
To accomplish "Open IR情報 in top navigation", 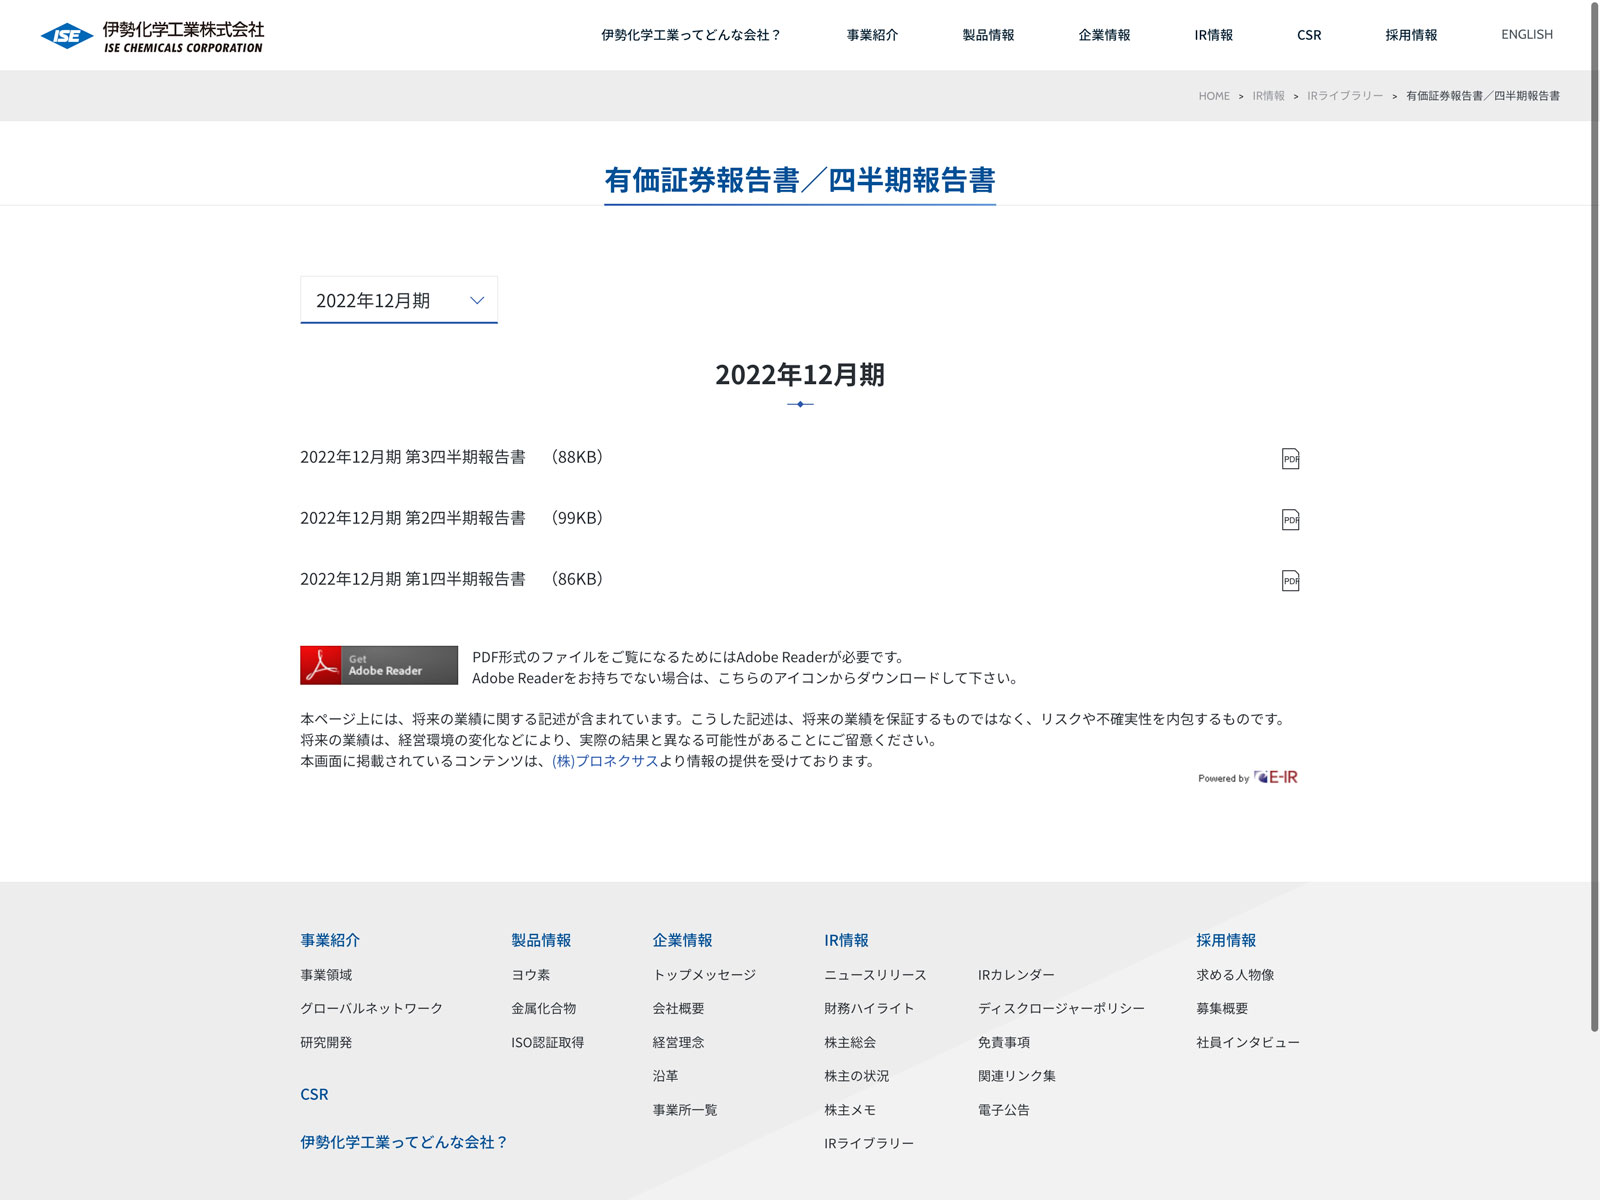I will (x=1213, y=35).
